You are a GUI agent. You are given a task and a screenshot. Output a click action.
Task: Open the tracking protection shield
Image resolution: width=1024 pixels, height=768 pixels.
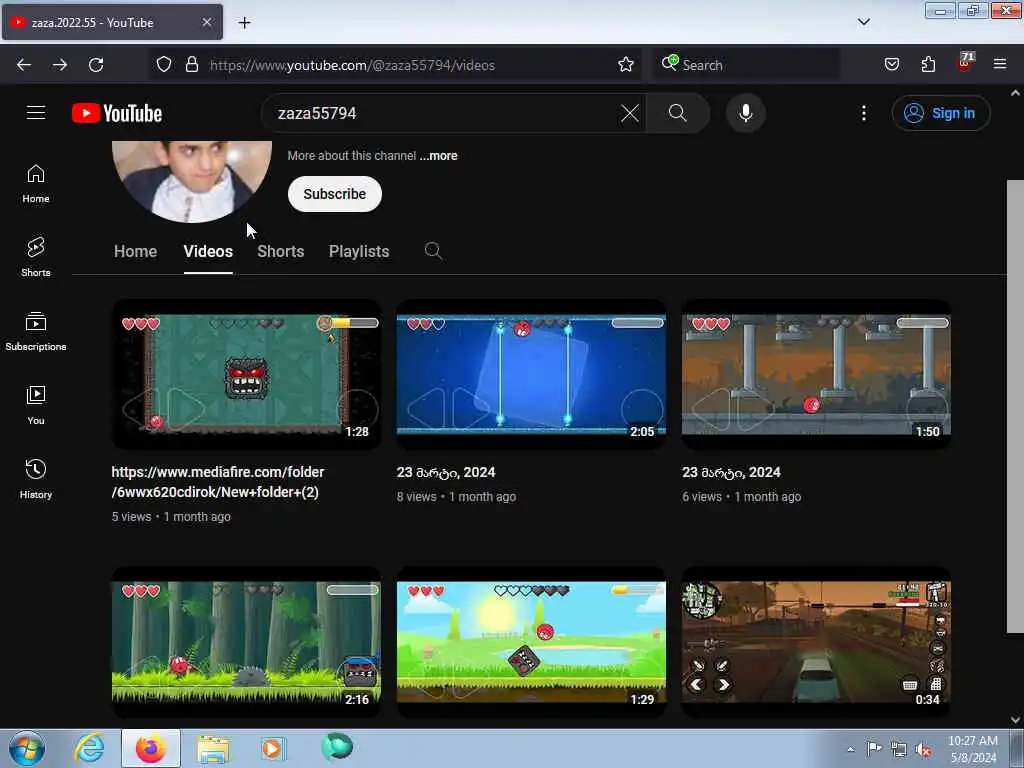pos(164,65)
